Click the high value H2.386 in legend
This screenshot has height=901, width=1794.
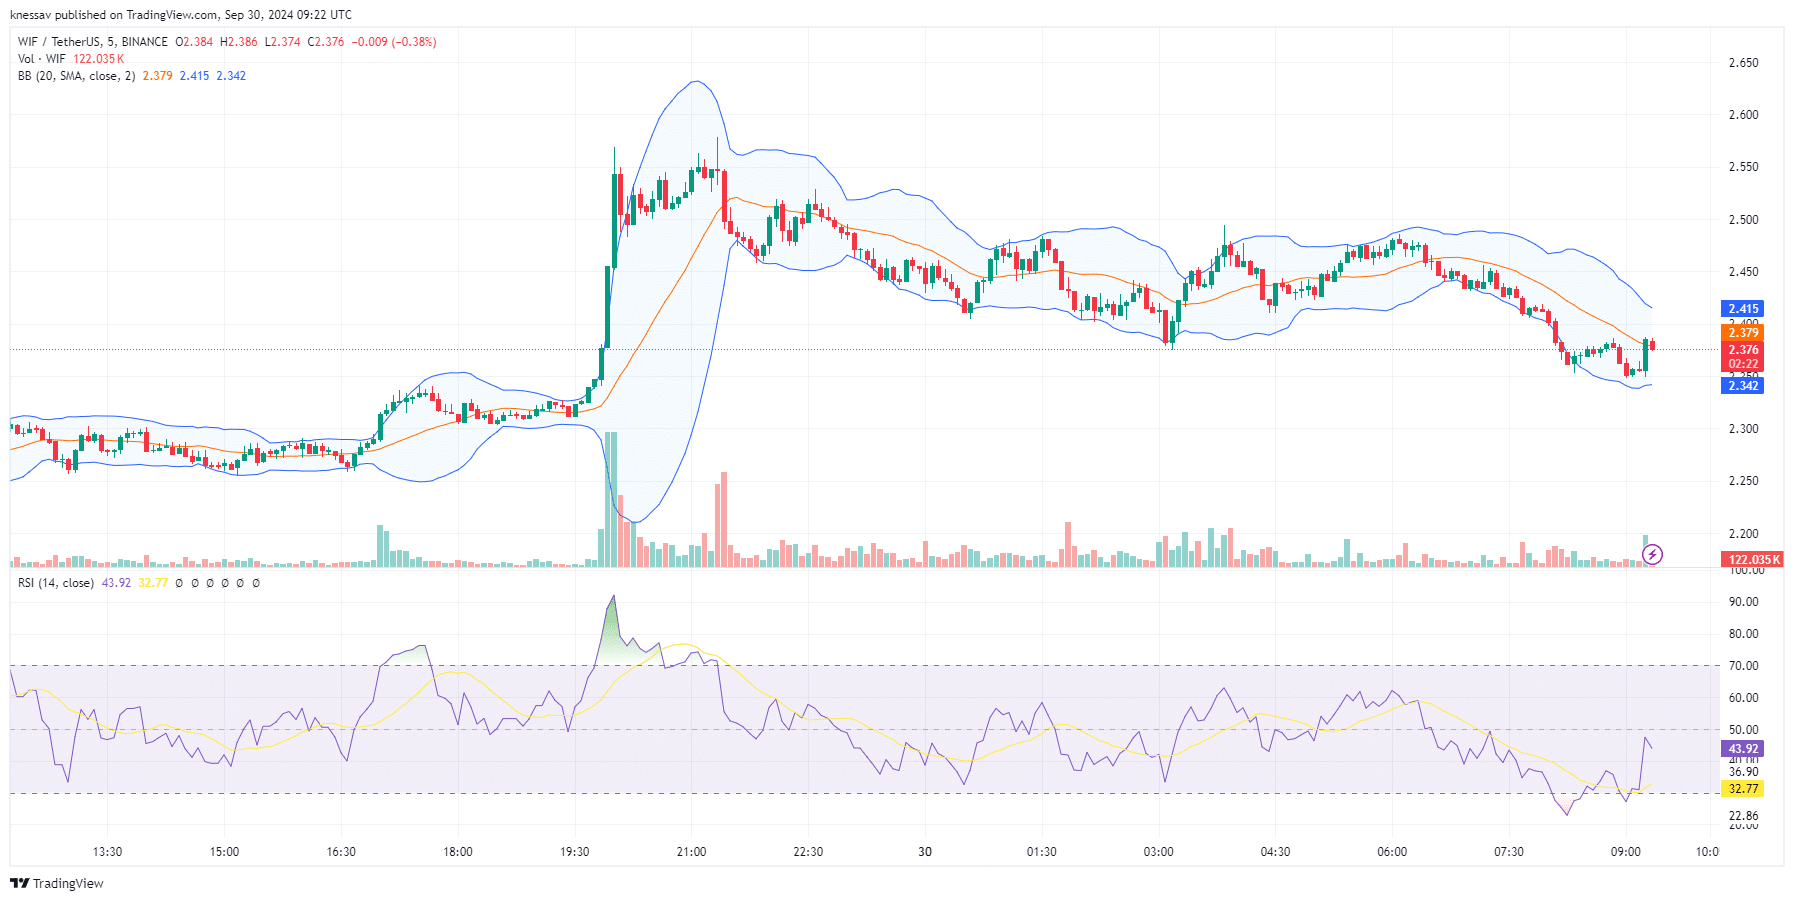point(239,42)
